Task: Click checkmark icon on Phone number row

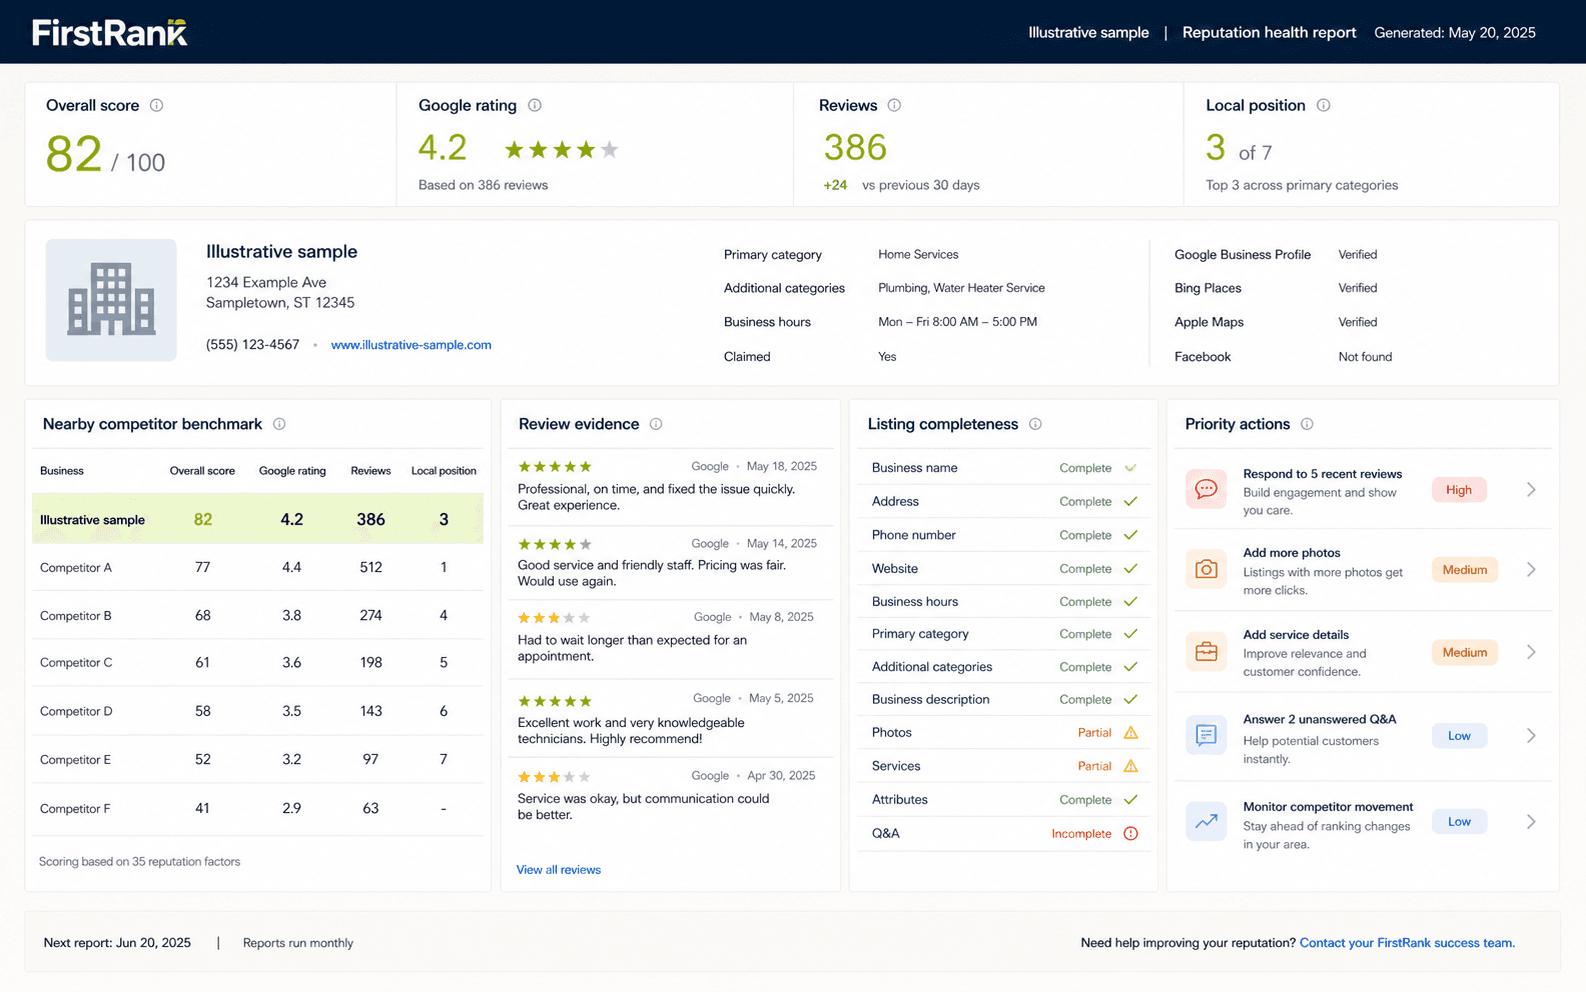Action: click(x=1131, y=535)
